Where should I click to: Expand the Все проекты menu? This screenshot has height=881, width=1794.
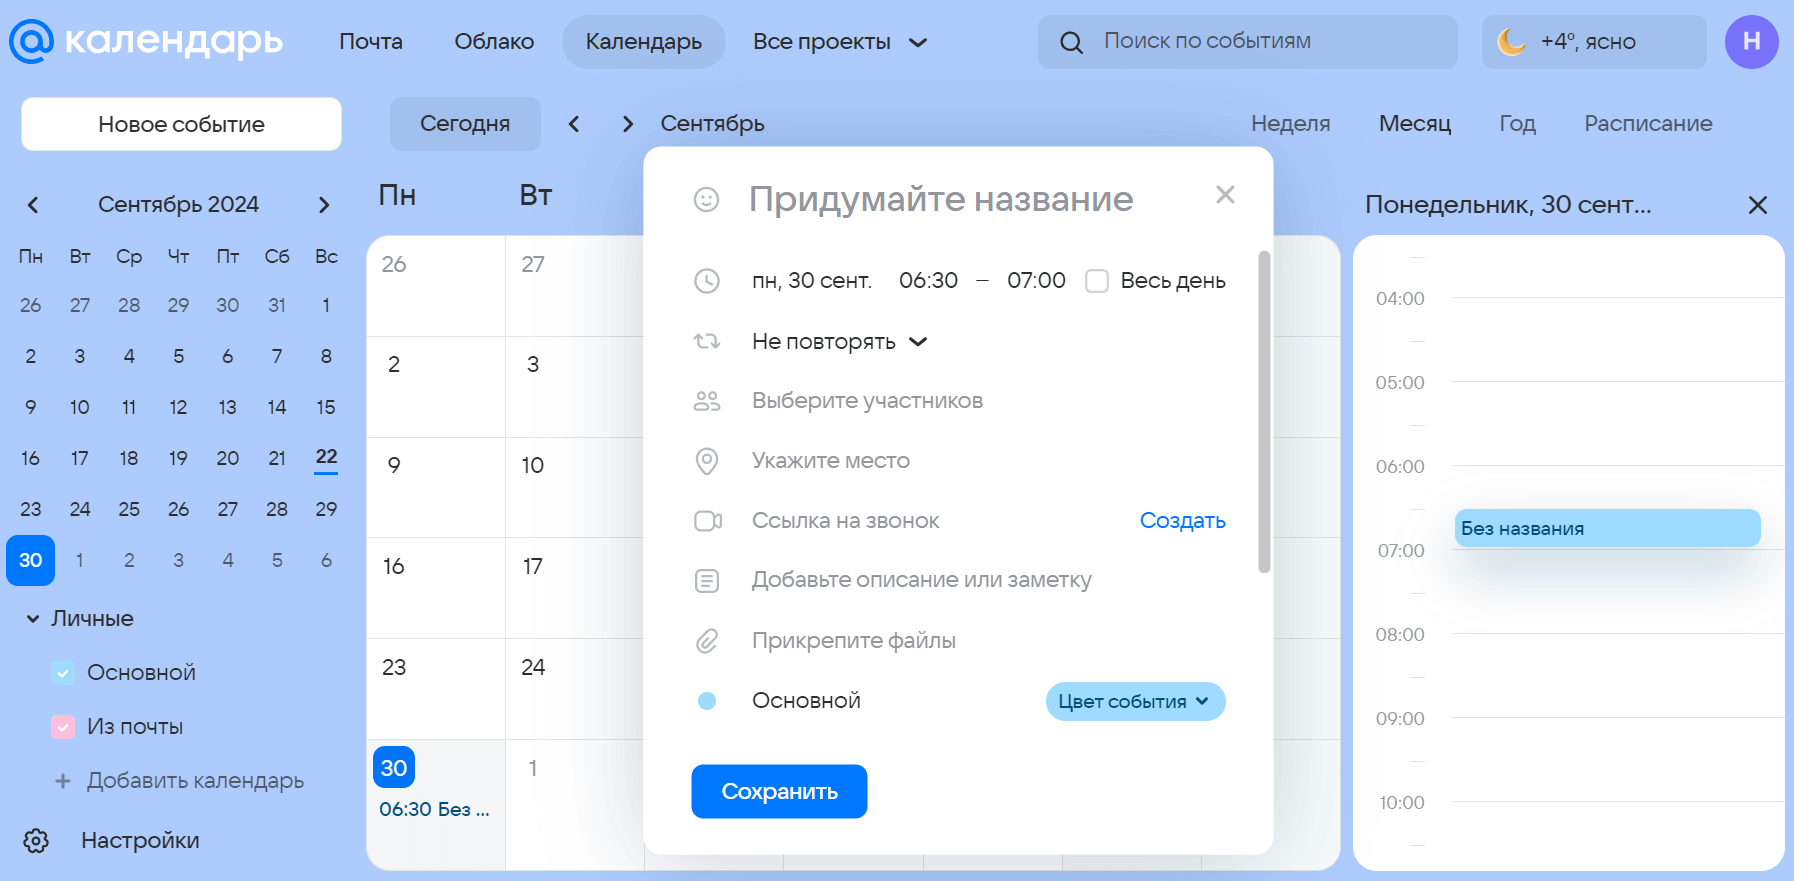[840, 42]
